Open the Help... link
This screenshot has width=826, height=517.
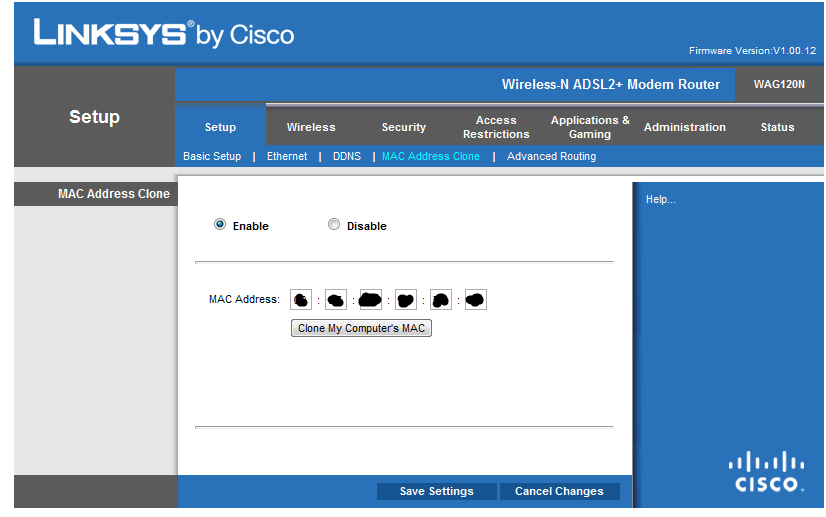coord(661,199)
